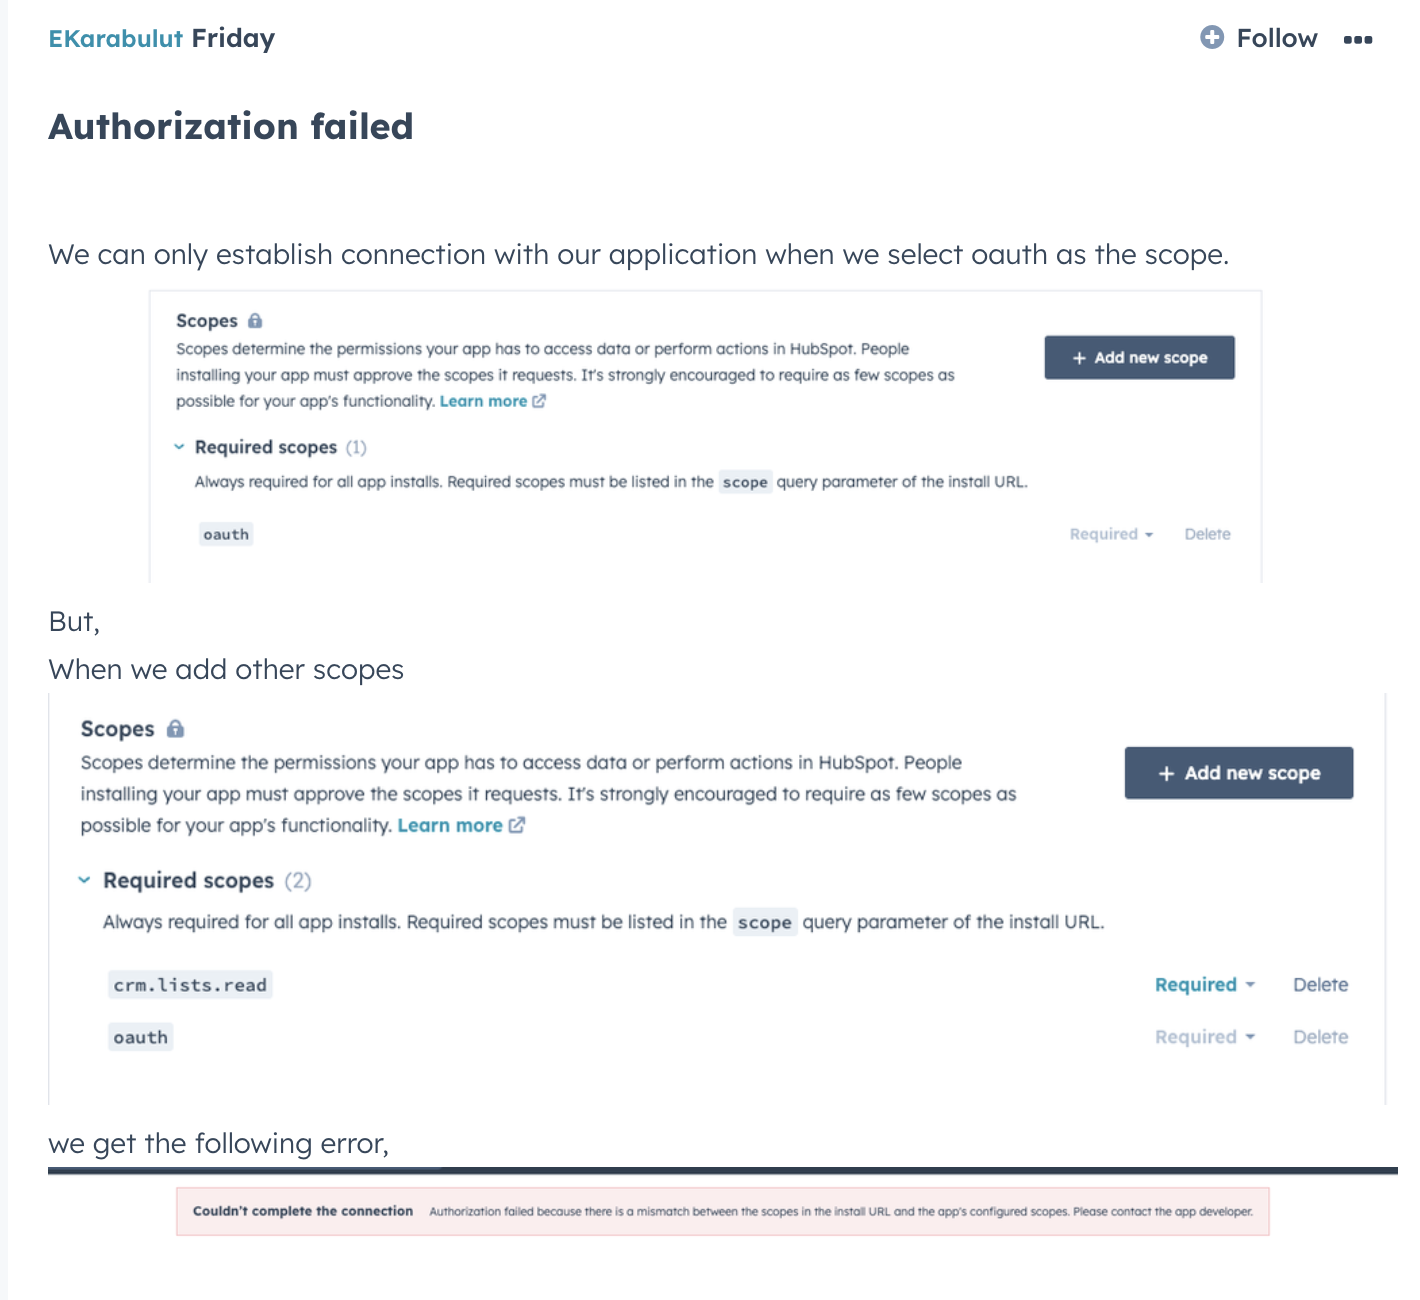This screenshot has width=1420, height=1300.
Task: Select the oauth scope tag
Action: [225, 534]
